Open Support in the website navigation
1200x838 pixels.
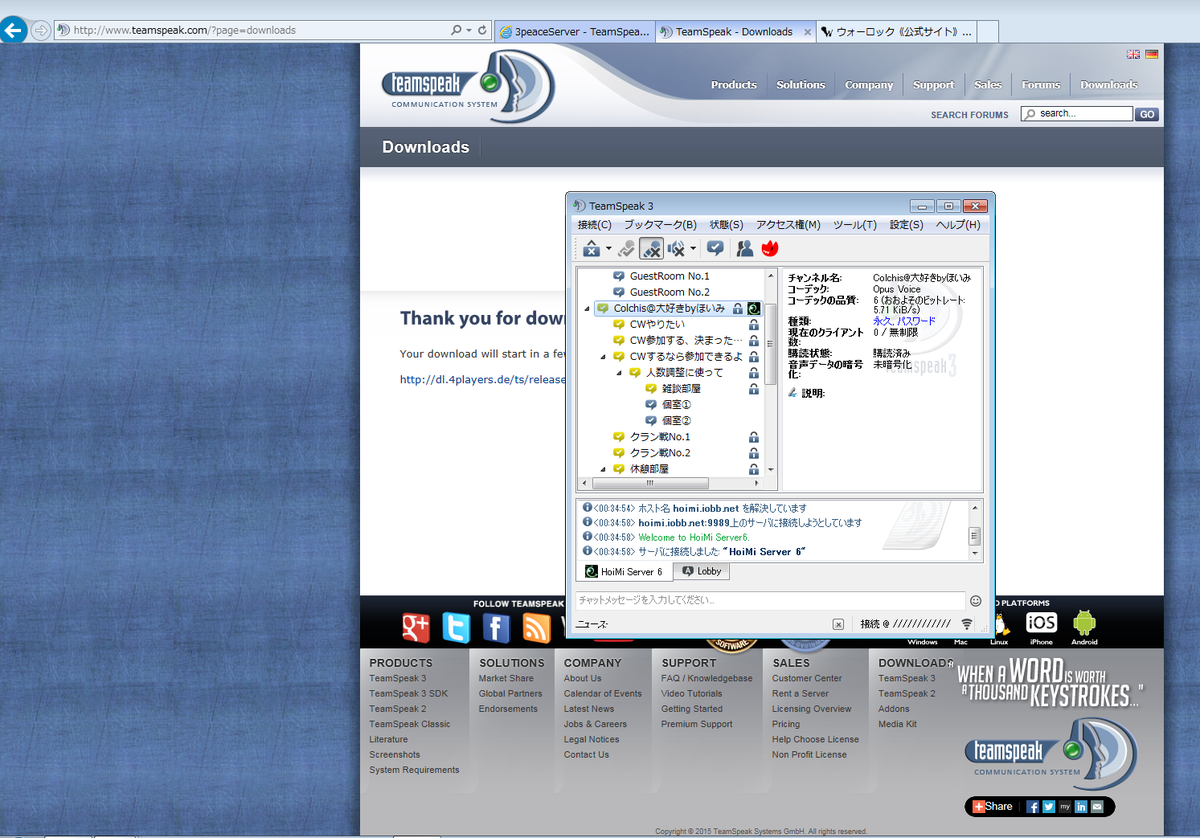pyautogui.click(x=933, y=85)
